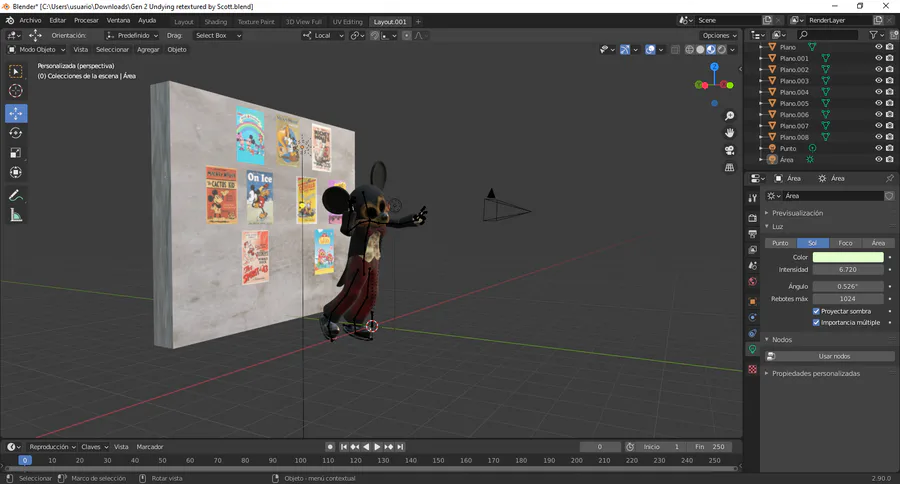
Task: Open the Output properties tab
Action: [x=752, y=234]
